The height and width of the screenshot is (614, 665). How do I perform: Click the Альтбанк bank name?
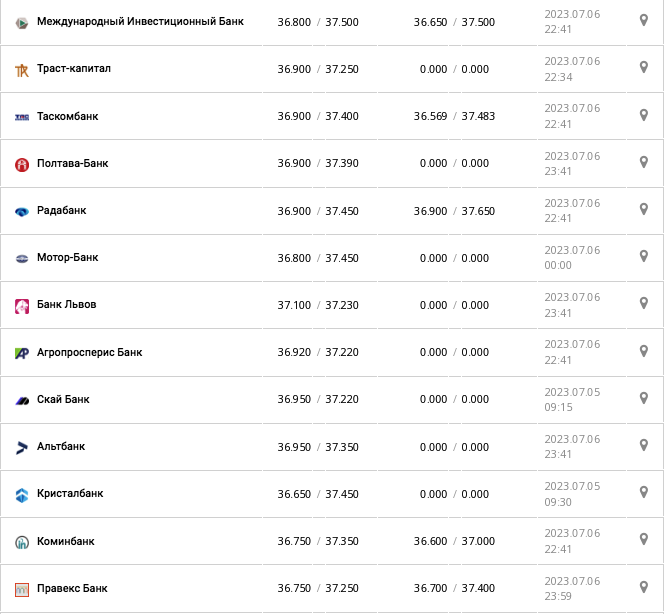tap(61, 446)
